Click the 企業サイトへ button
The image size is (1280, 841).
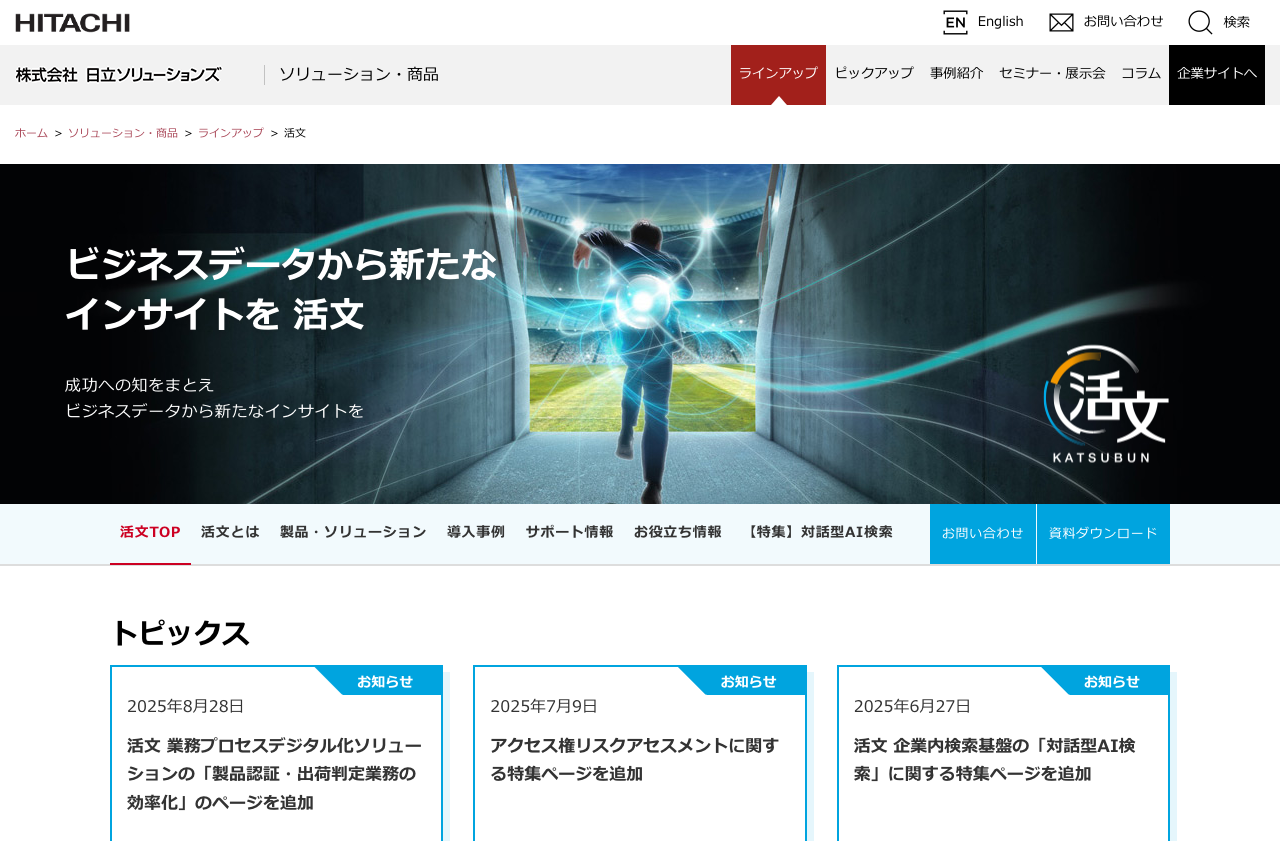point(1217,72)
